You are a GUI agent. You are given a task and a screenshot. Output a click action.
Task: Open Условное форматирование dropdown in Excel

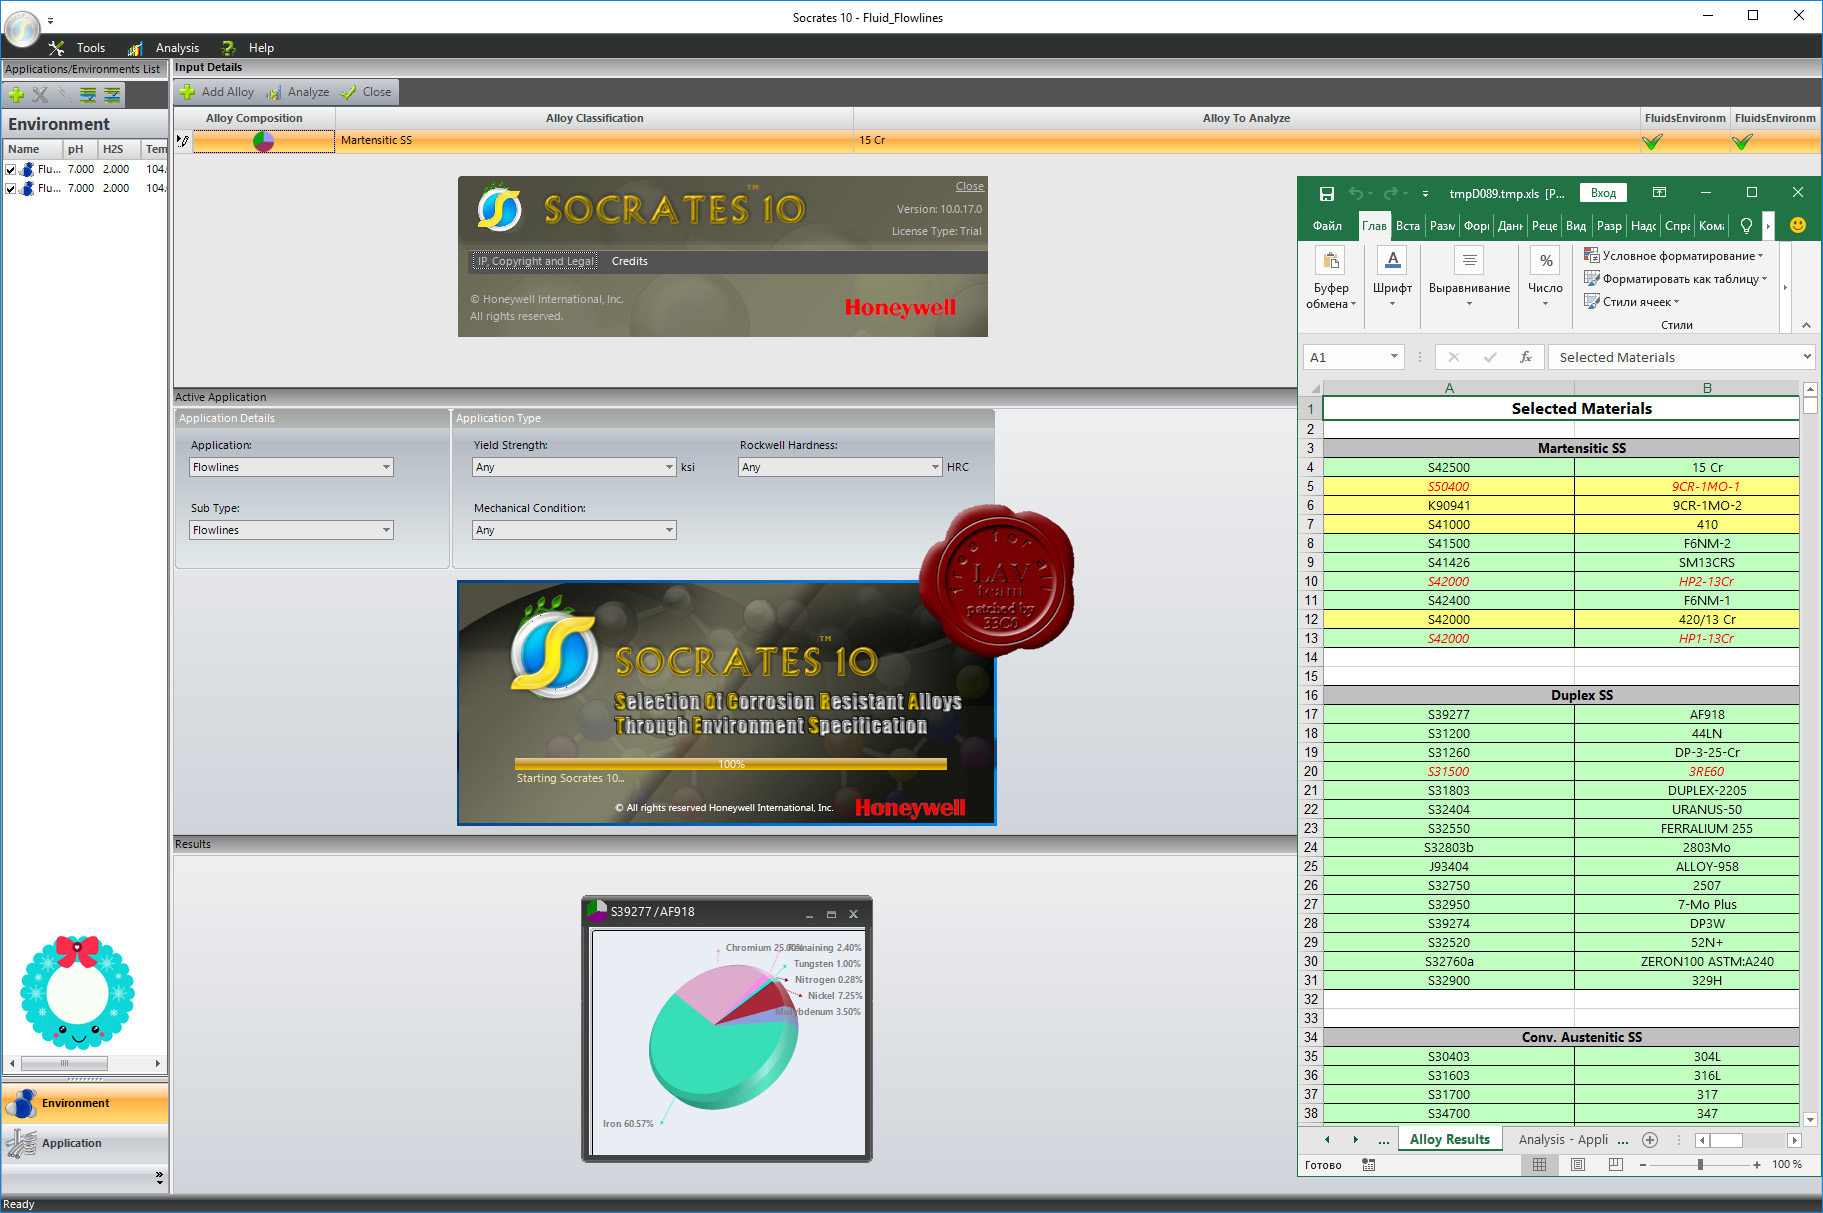[x=1675, y=256]
